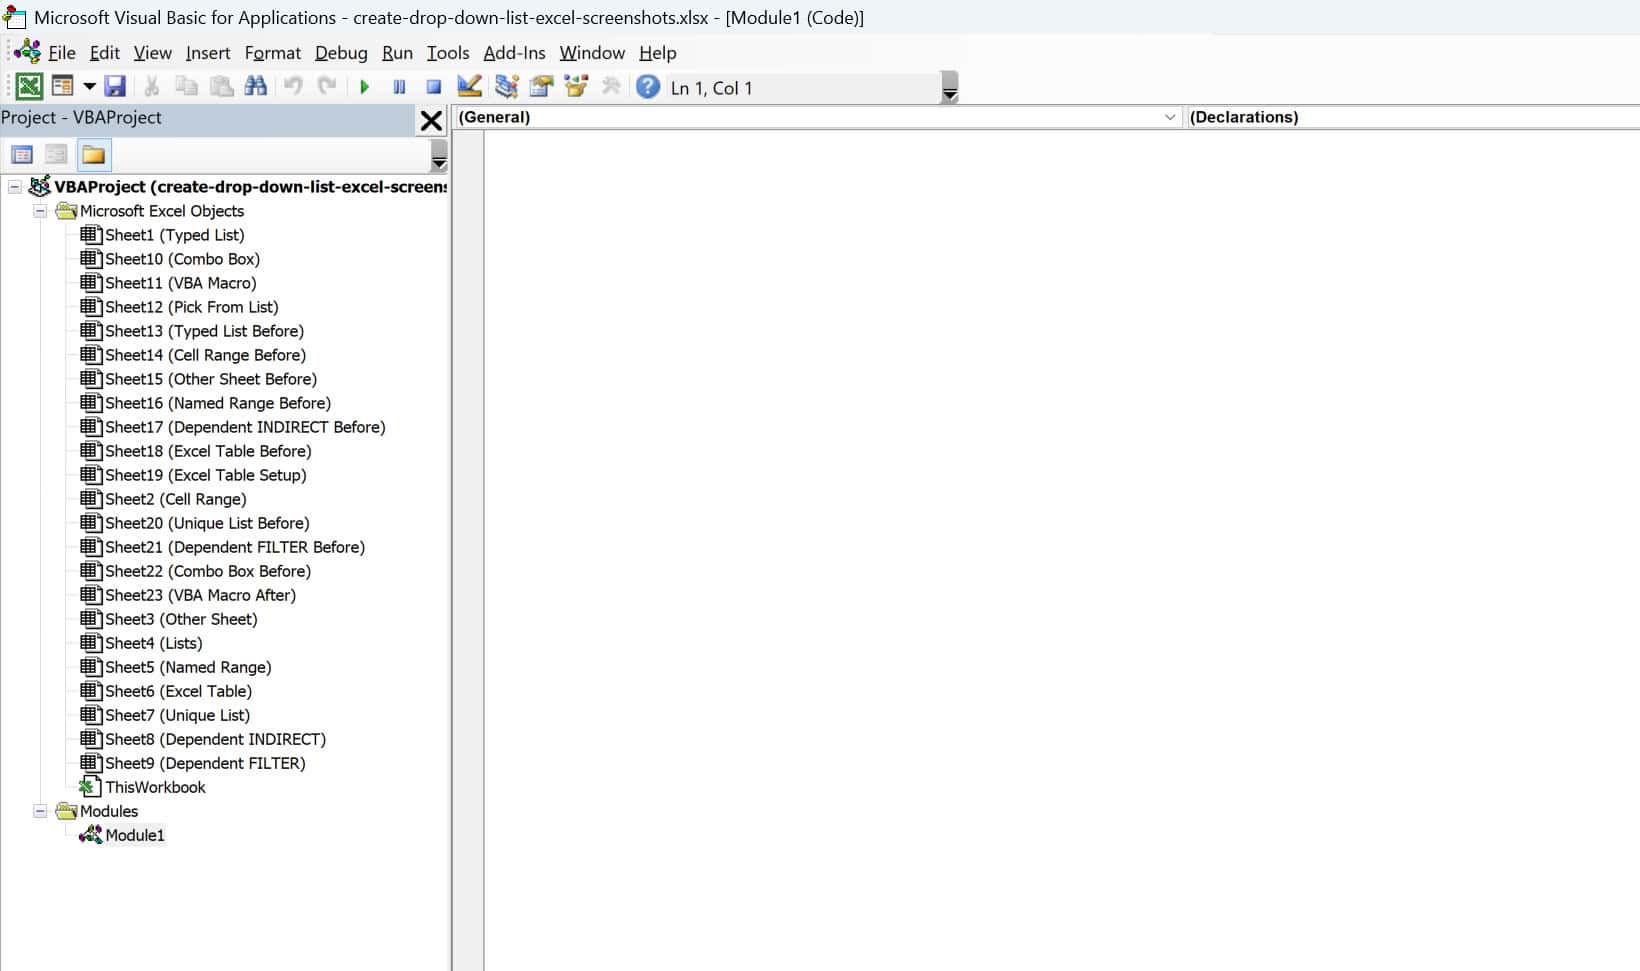Close the Project - VBAProject panel

click(x=431, y=121)
